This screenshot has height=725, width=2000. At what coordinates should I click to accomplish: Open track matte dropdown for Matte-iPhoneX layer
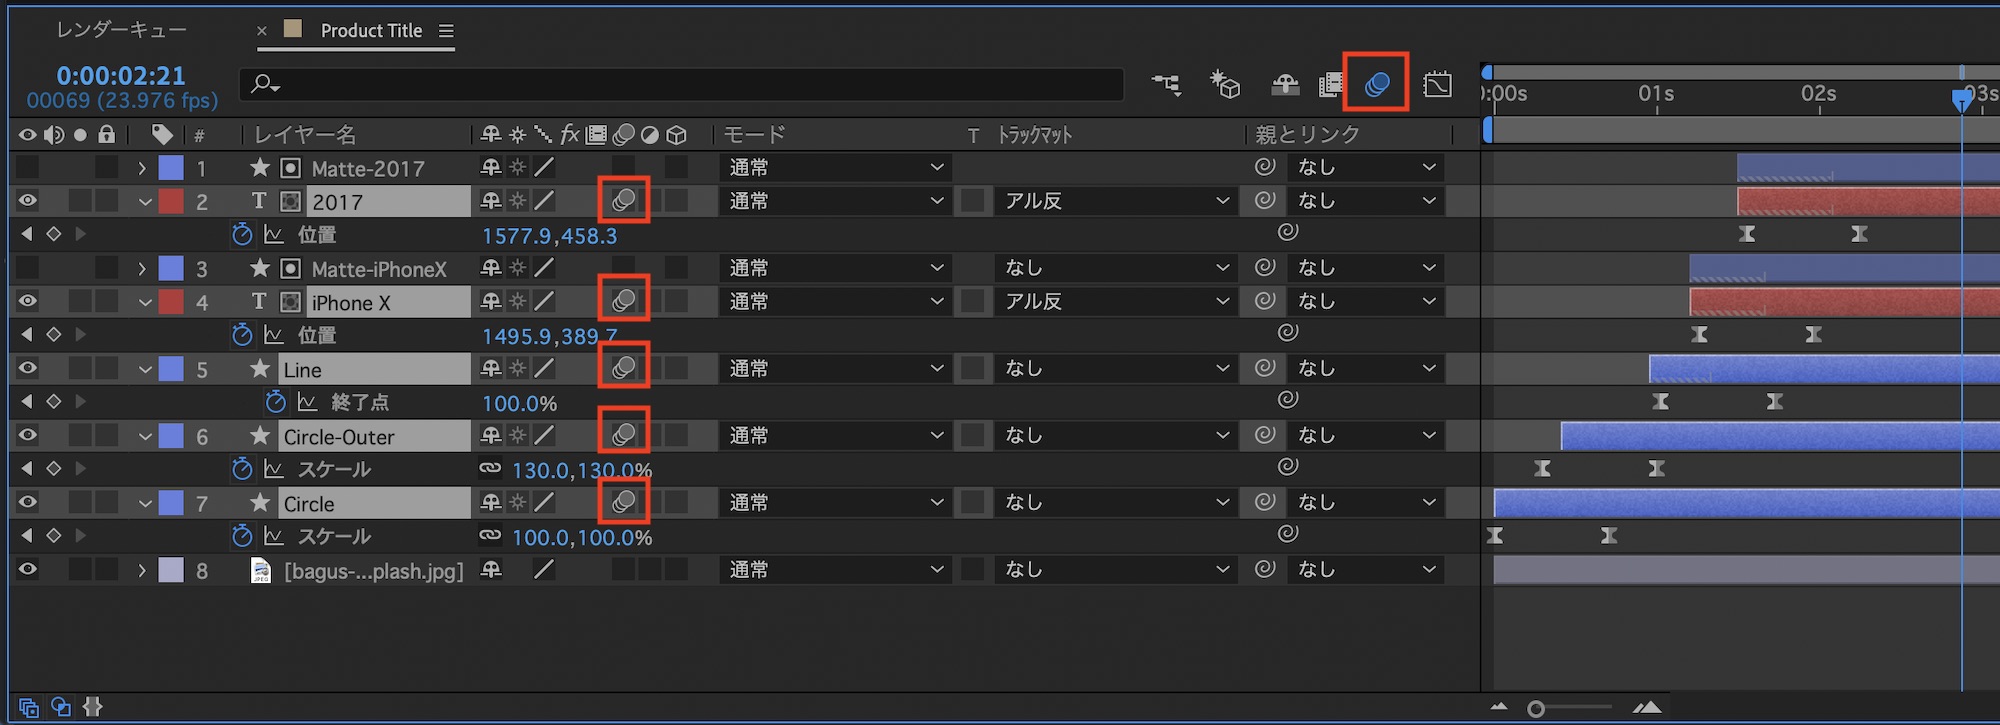[x=1114, y=268]
